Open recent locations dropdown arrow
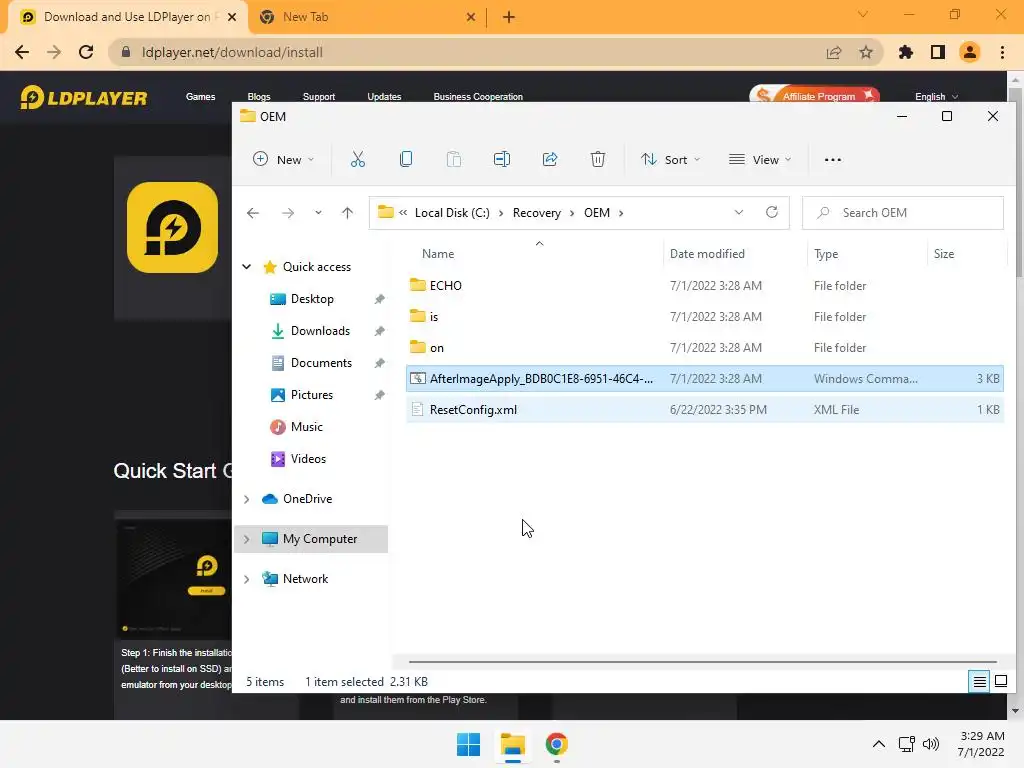 [318, 213]
